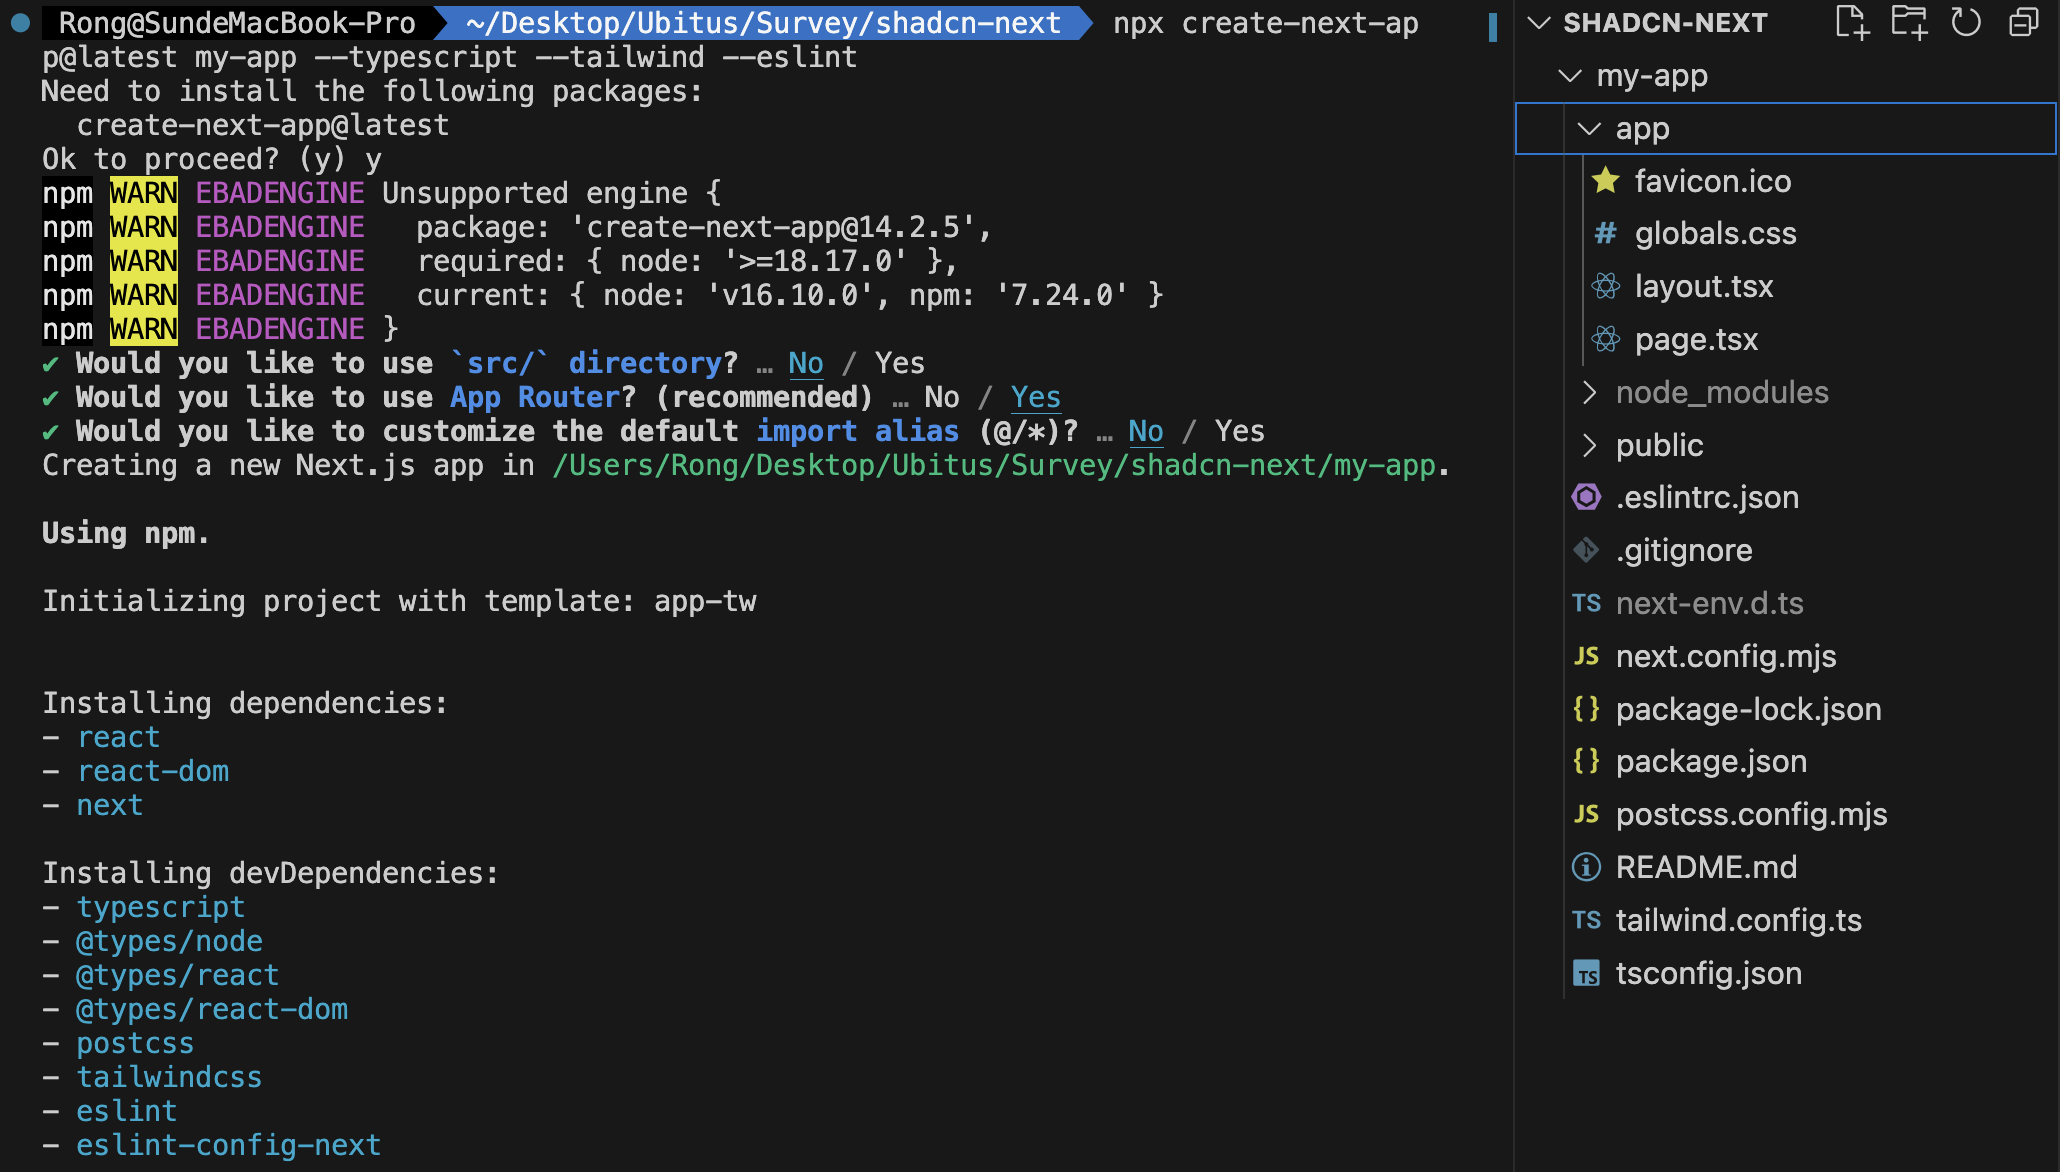The height and width of the screenshot is (1172, 2060).
Task: Click the hash icon of globals.css
Action: coord(1606,233)
